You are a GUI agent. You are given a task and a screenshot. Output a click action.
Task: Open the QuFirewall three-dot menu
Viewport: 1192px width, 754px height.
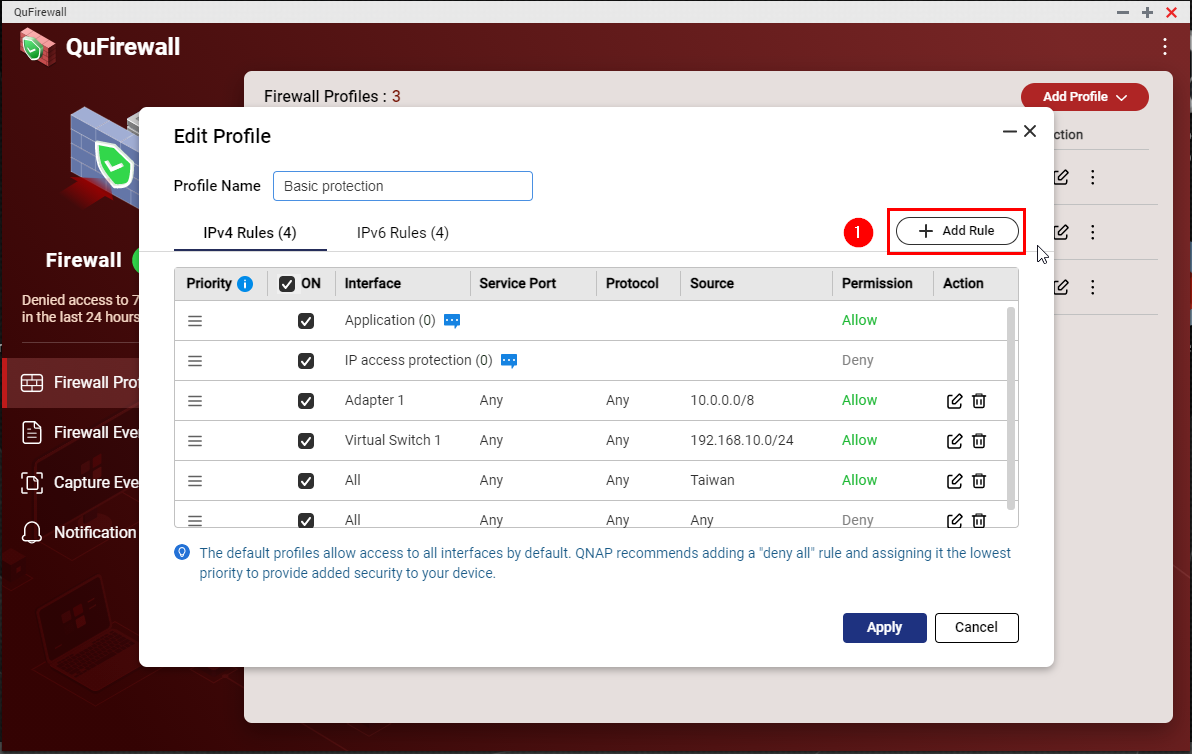[x=1164, y=46]
